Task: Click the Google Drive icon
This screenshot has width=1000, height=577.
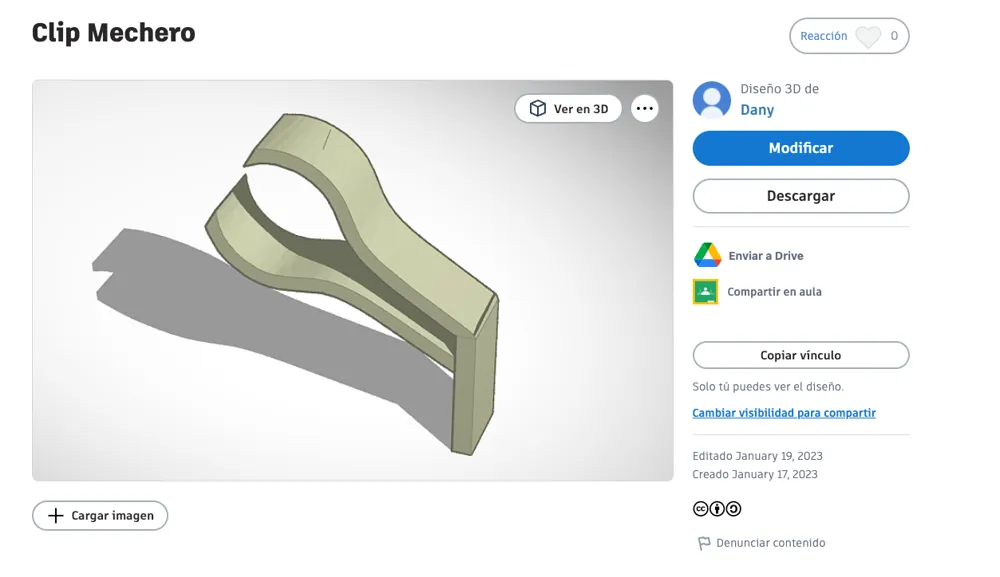Action: [x=707, y=255]
